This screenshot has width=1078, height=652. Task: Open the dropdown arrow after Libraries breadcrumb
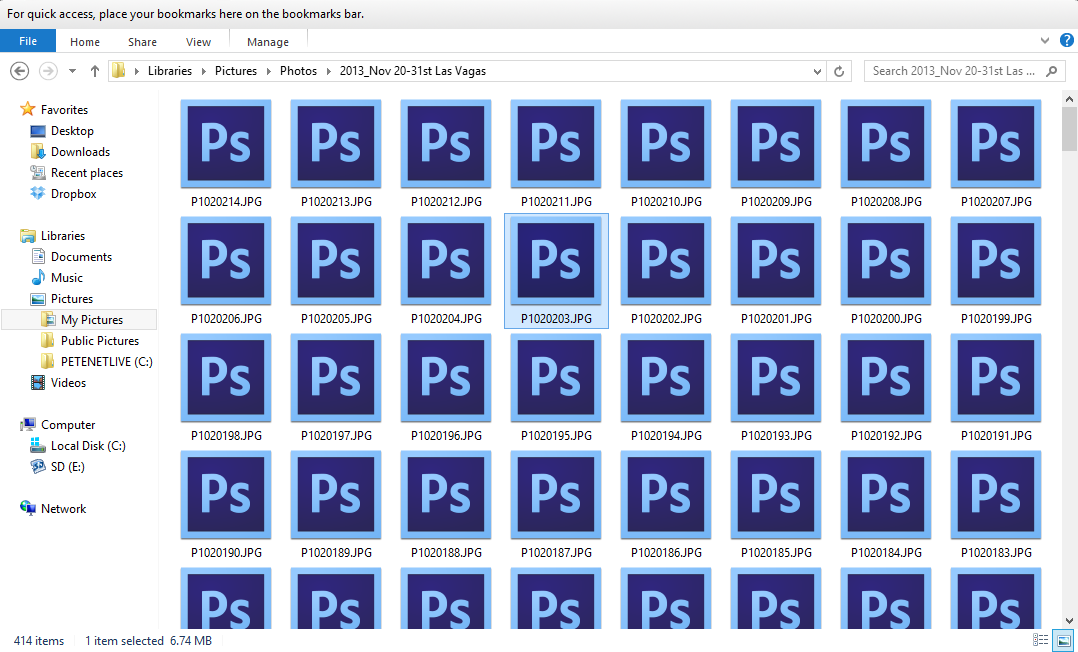204,71
